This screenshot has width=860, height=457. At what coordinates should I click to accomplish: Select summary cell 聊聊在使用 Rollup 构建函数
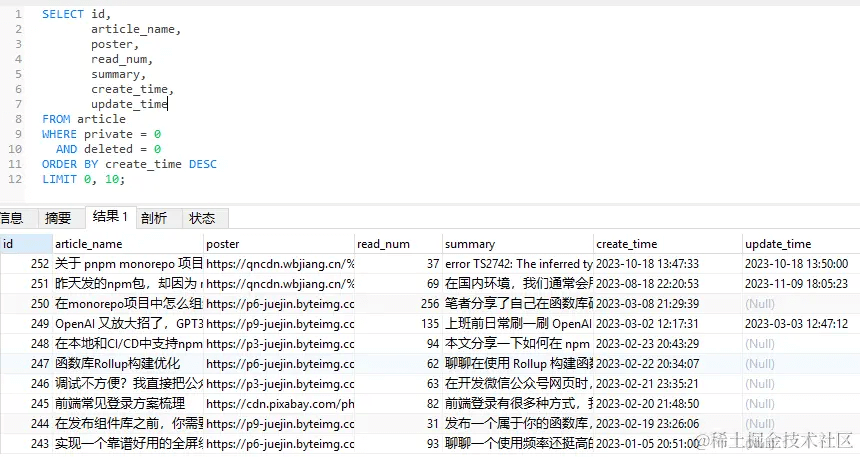click(x=518, y=364)
